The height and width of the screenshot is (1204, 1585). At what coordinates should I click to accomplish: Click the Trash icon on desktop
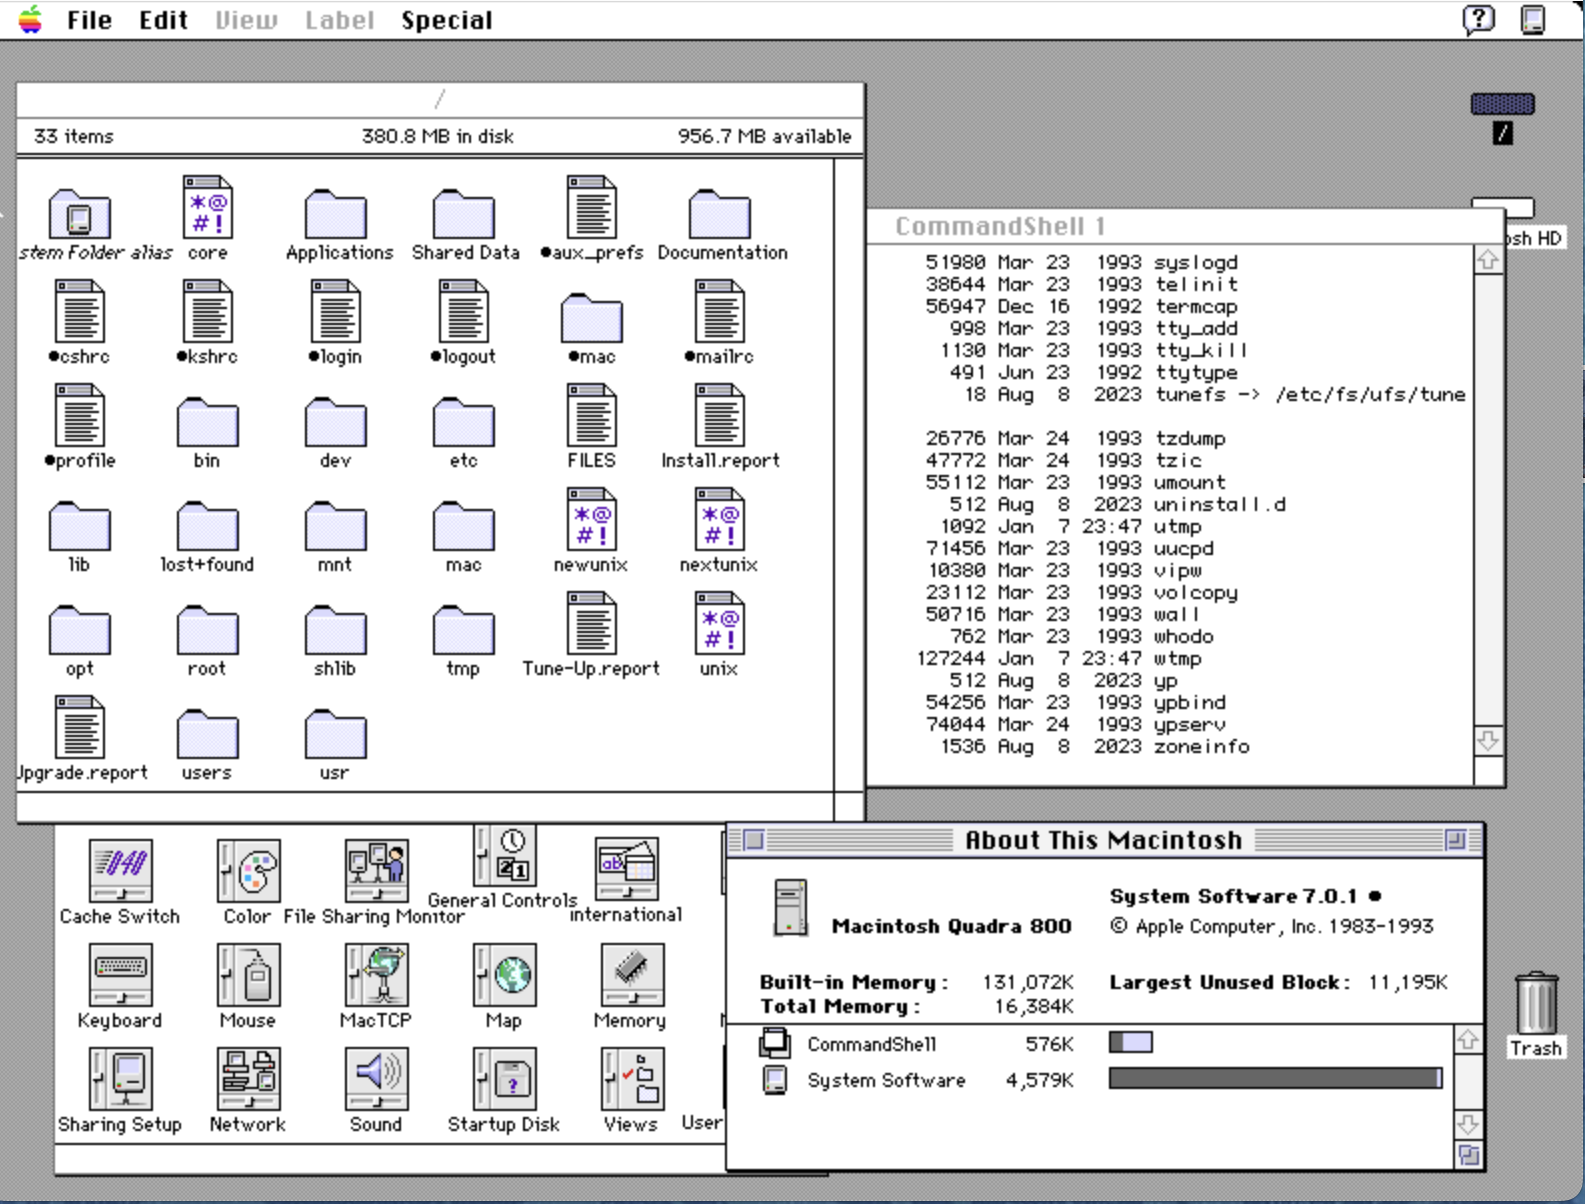tap(1536, 1003)
